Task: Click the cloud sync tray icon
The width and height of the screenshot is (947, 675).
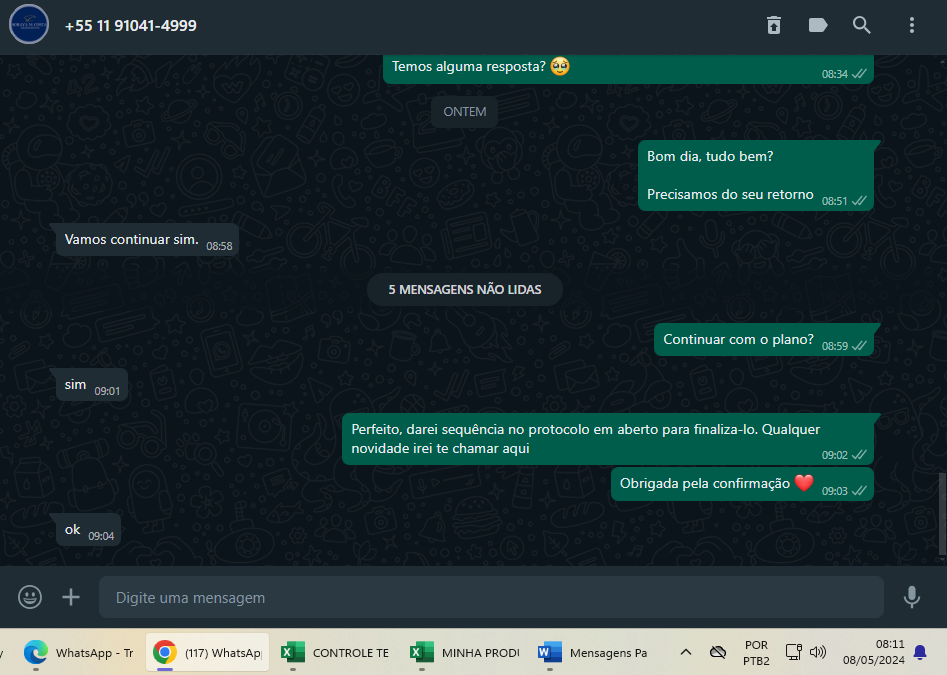Action: pos(717,652)
